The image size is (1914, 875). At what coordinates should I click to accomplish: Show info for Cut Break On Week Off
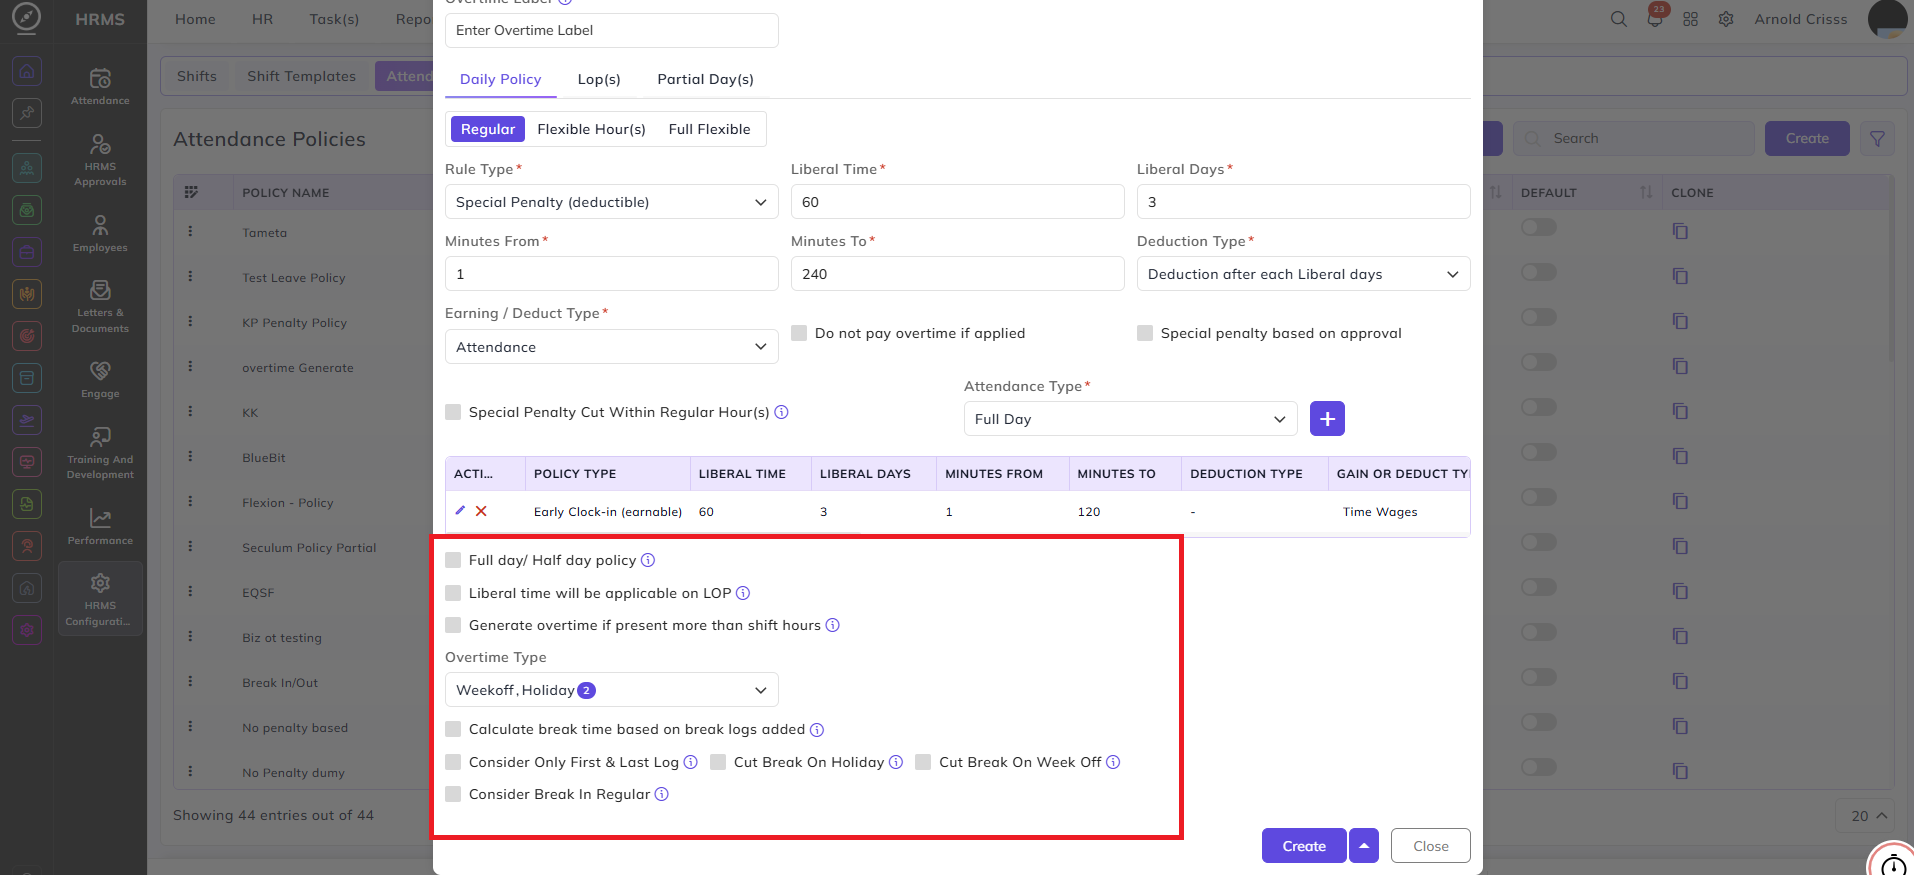tap(1113, 762)
